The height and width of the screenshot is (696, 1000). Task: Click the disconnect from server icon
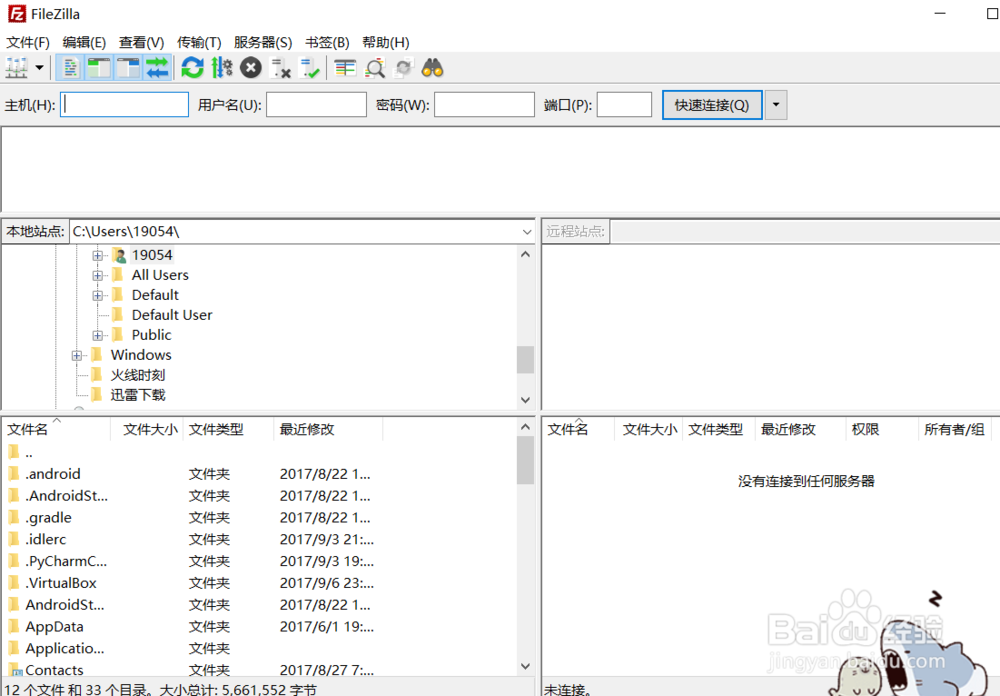281,68
